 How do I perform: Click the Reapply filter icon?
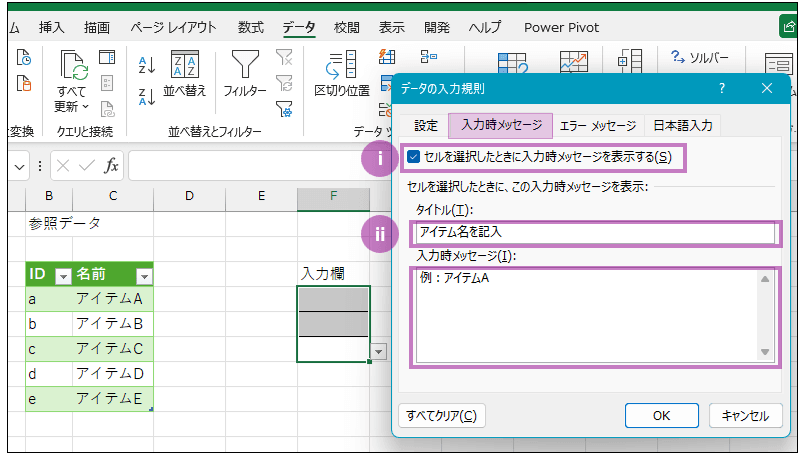284,83
